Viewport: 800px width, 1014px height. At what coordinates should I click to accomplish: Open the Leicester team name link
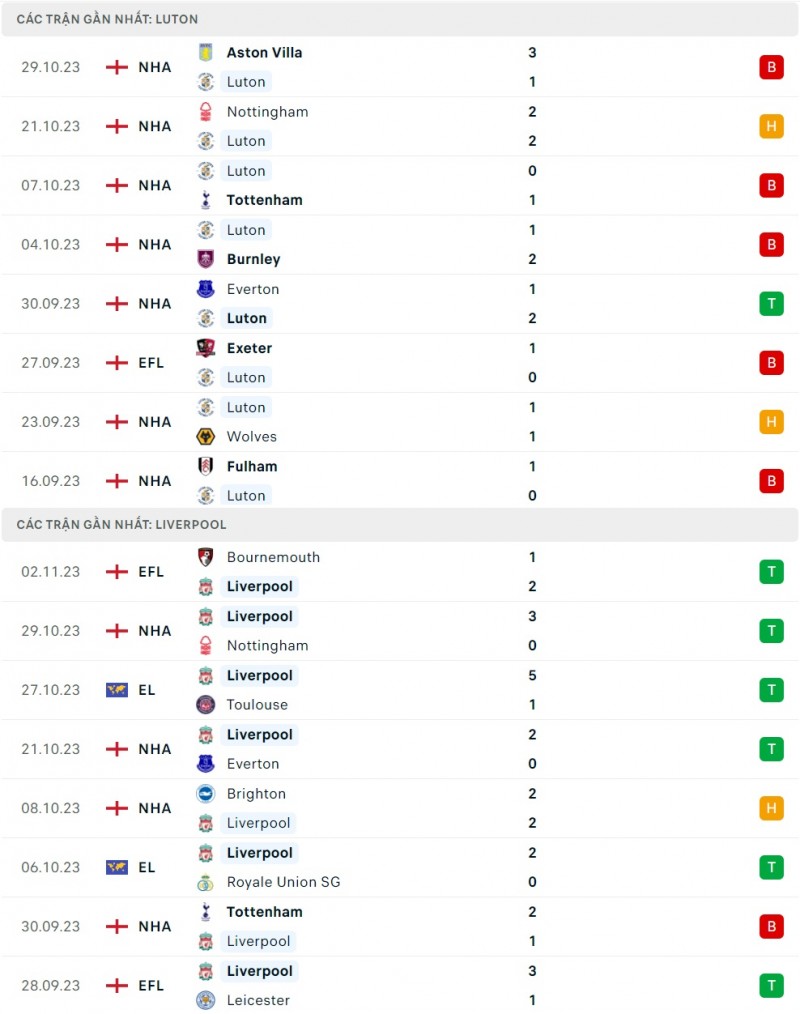point(258,1000)
